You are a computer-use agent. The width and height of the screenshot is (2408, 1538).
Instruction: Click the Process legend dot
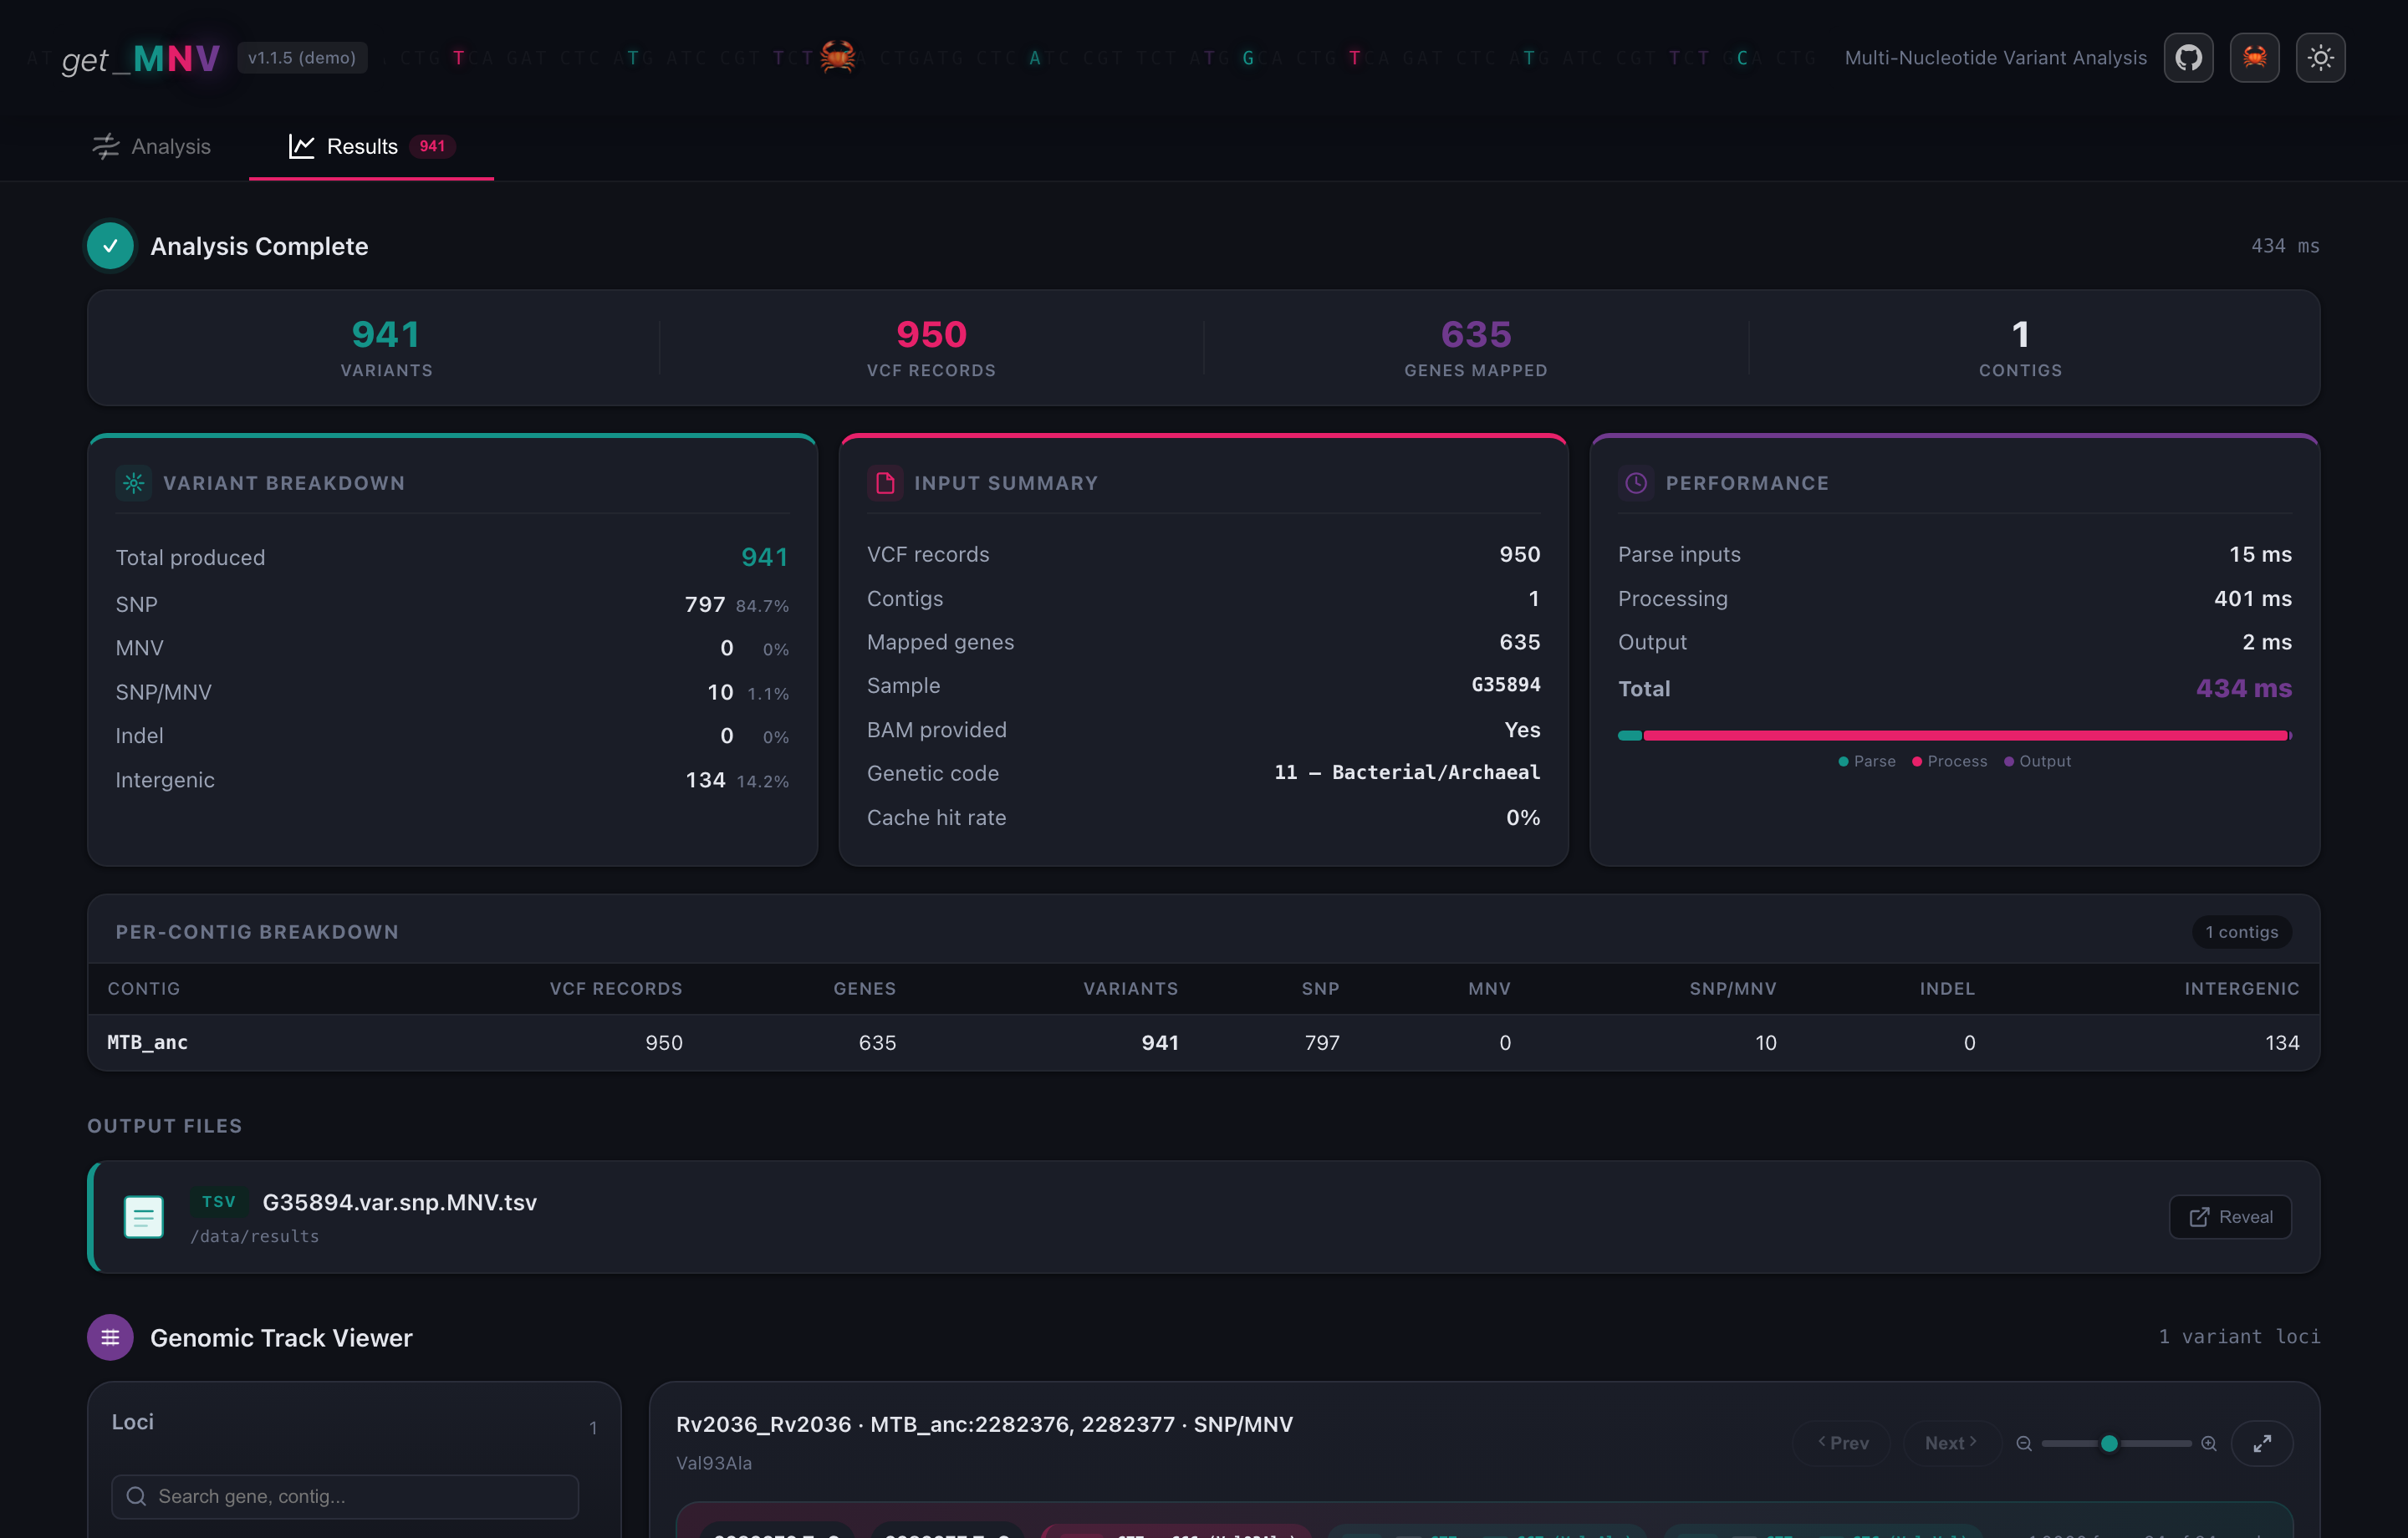click(1917, 762)
